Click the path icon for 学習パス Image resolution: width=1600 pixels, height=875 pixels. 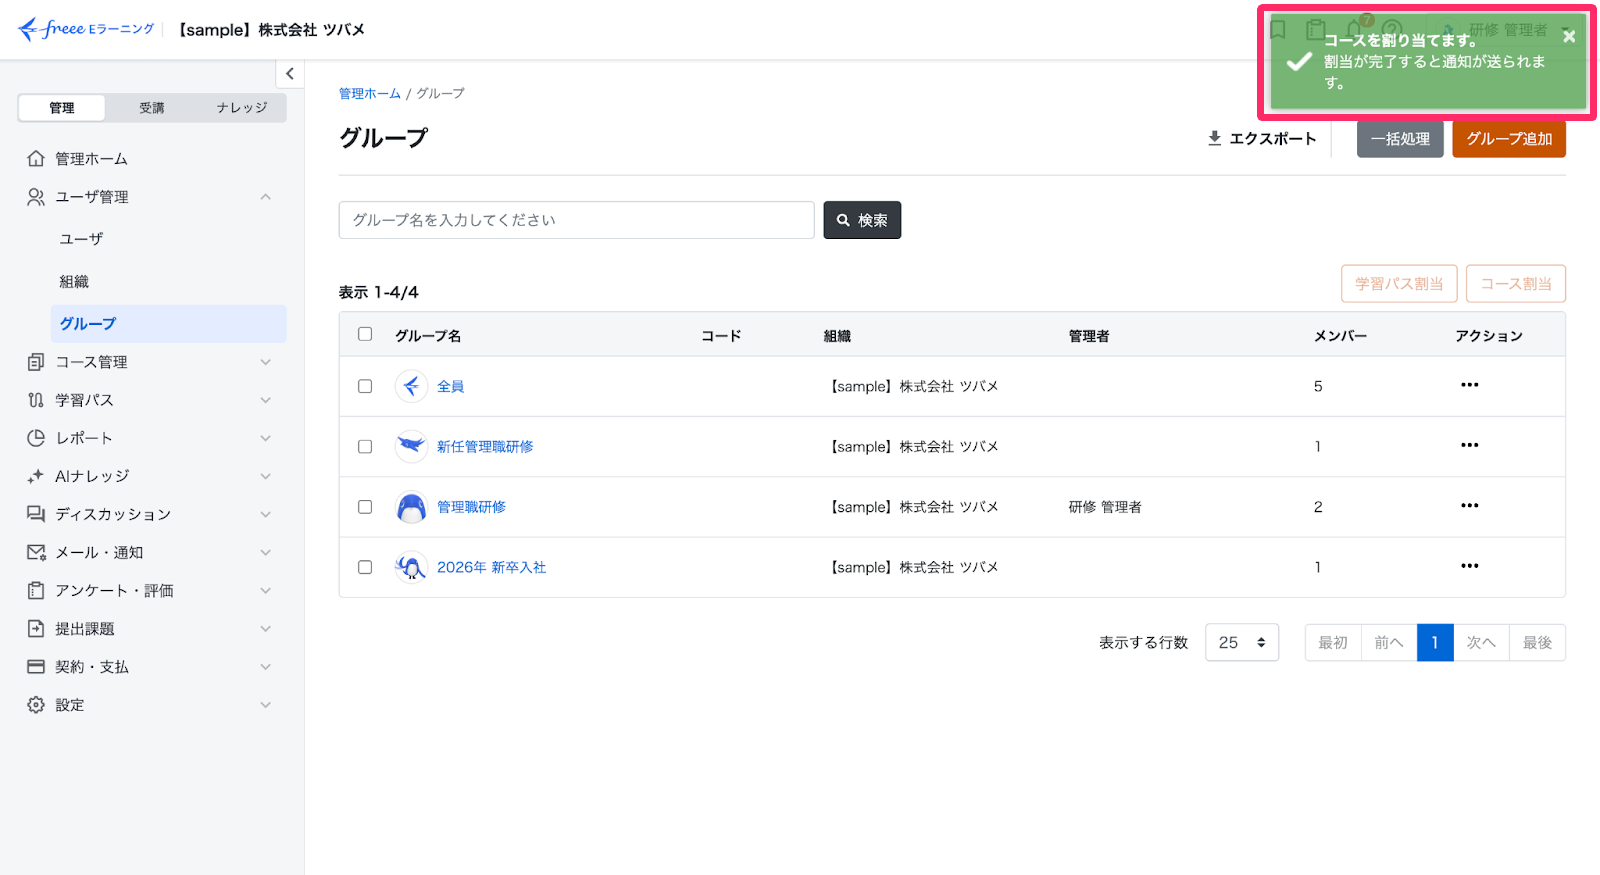coord(36,400)
